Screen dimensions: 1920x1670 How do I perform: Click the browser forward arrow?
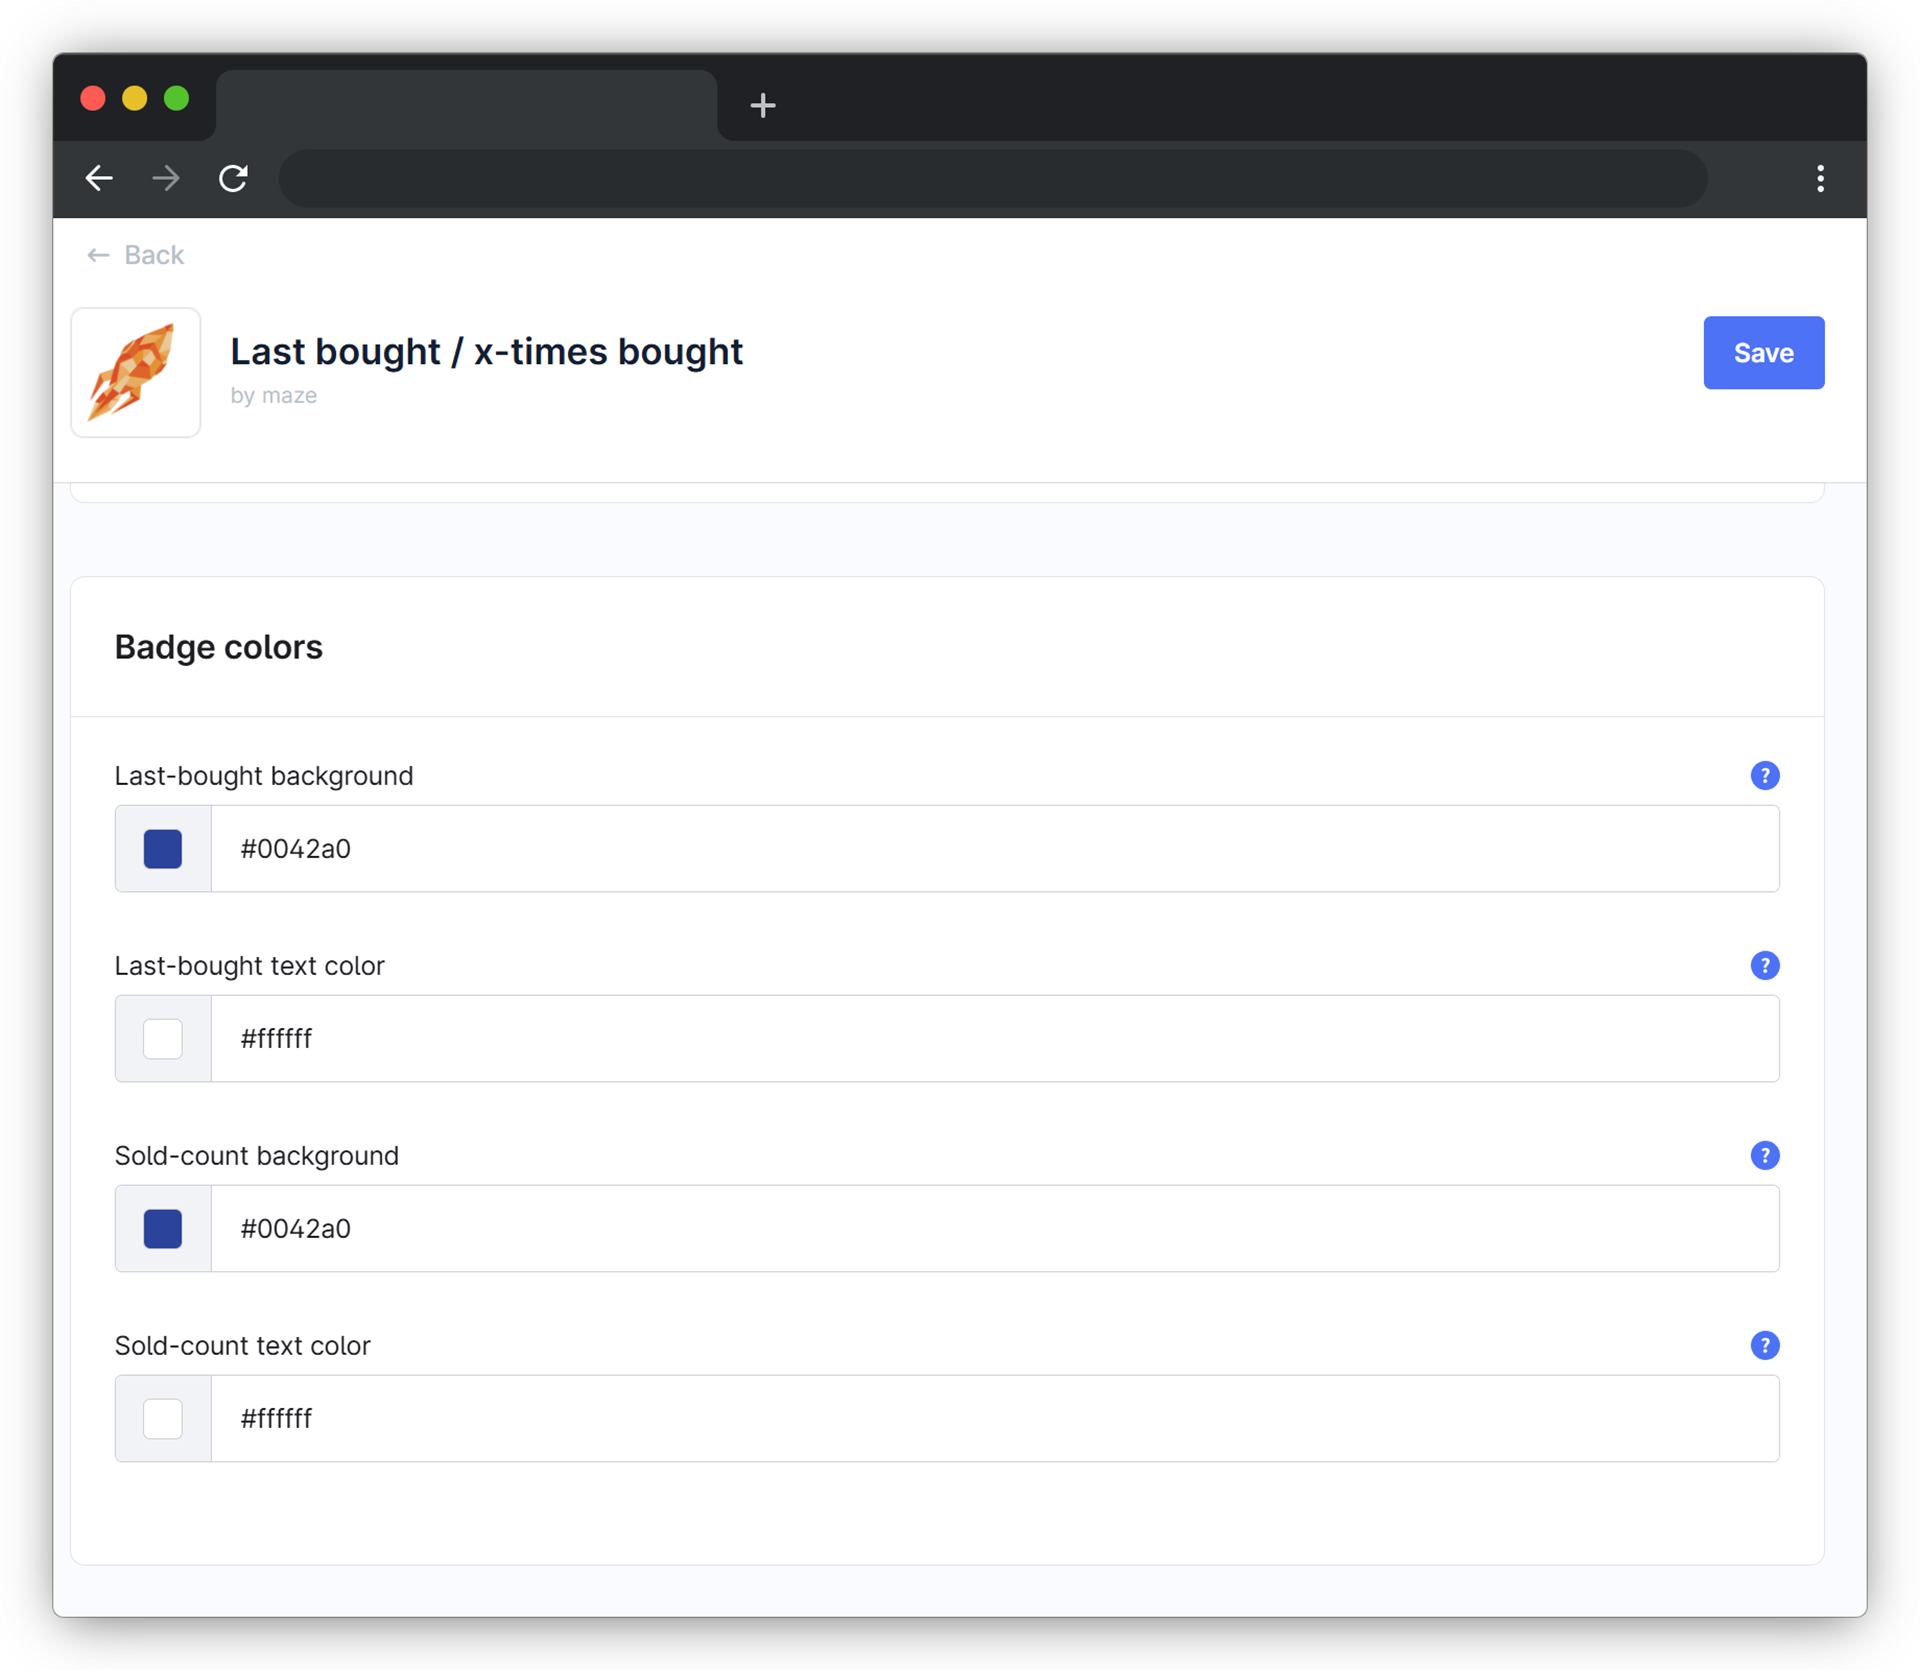pos(166,178)
